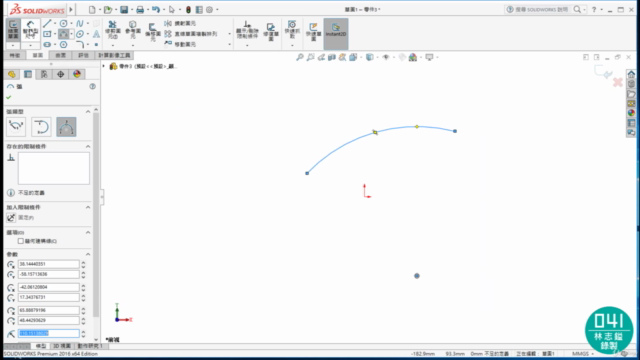Open the DisplayManager tab
Image resolution: width=640 pixels, height=360 pixels.
[x=77, y=74]
